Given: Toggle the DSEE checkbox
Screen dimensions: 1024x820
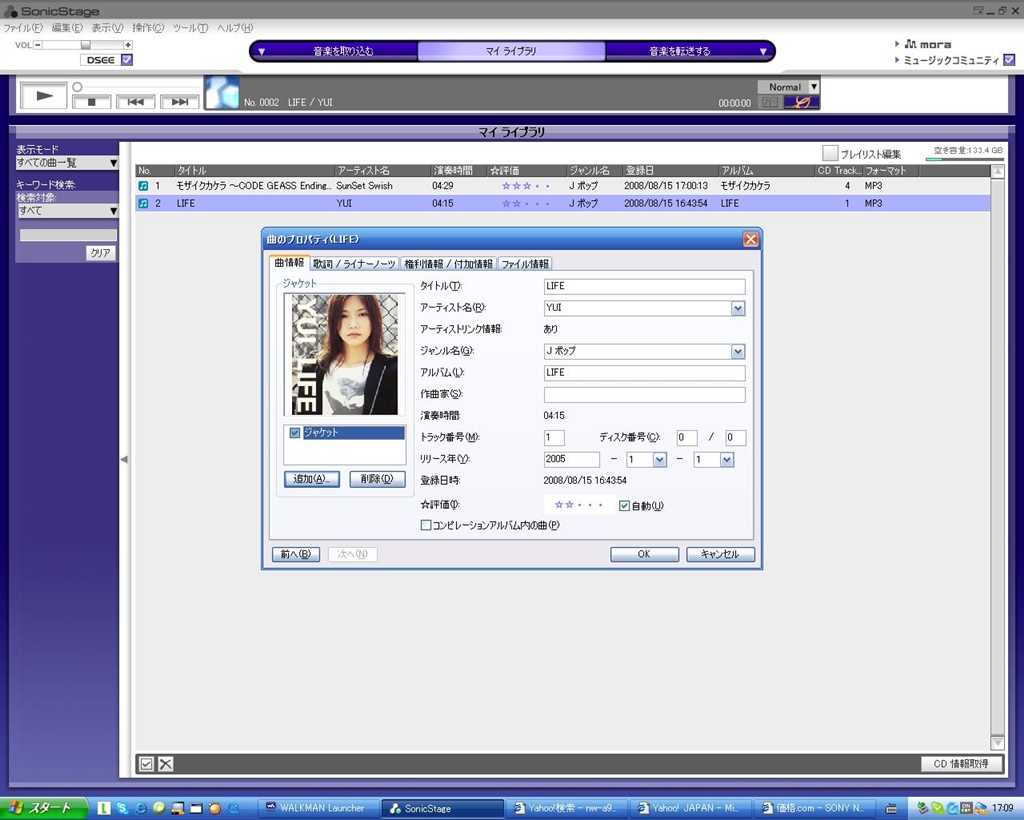Looking at the screenshot, I should coord(126,60).
